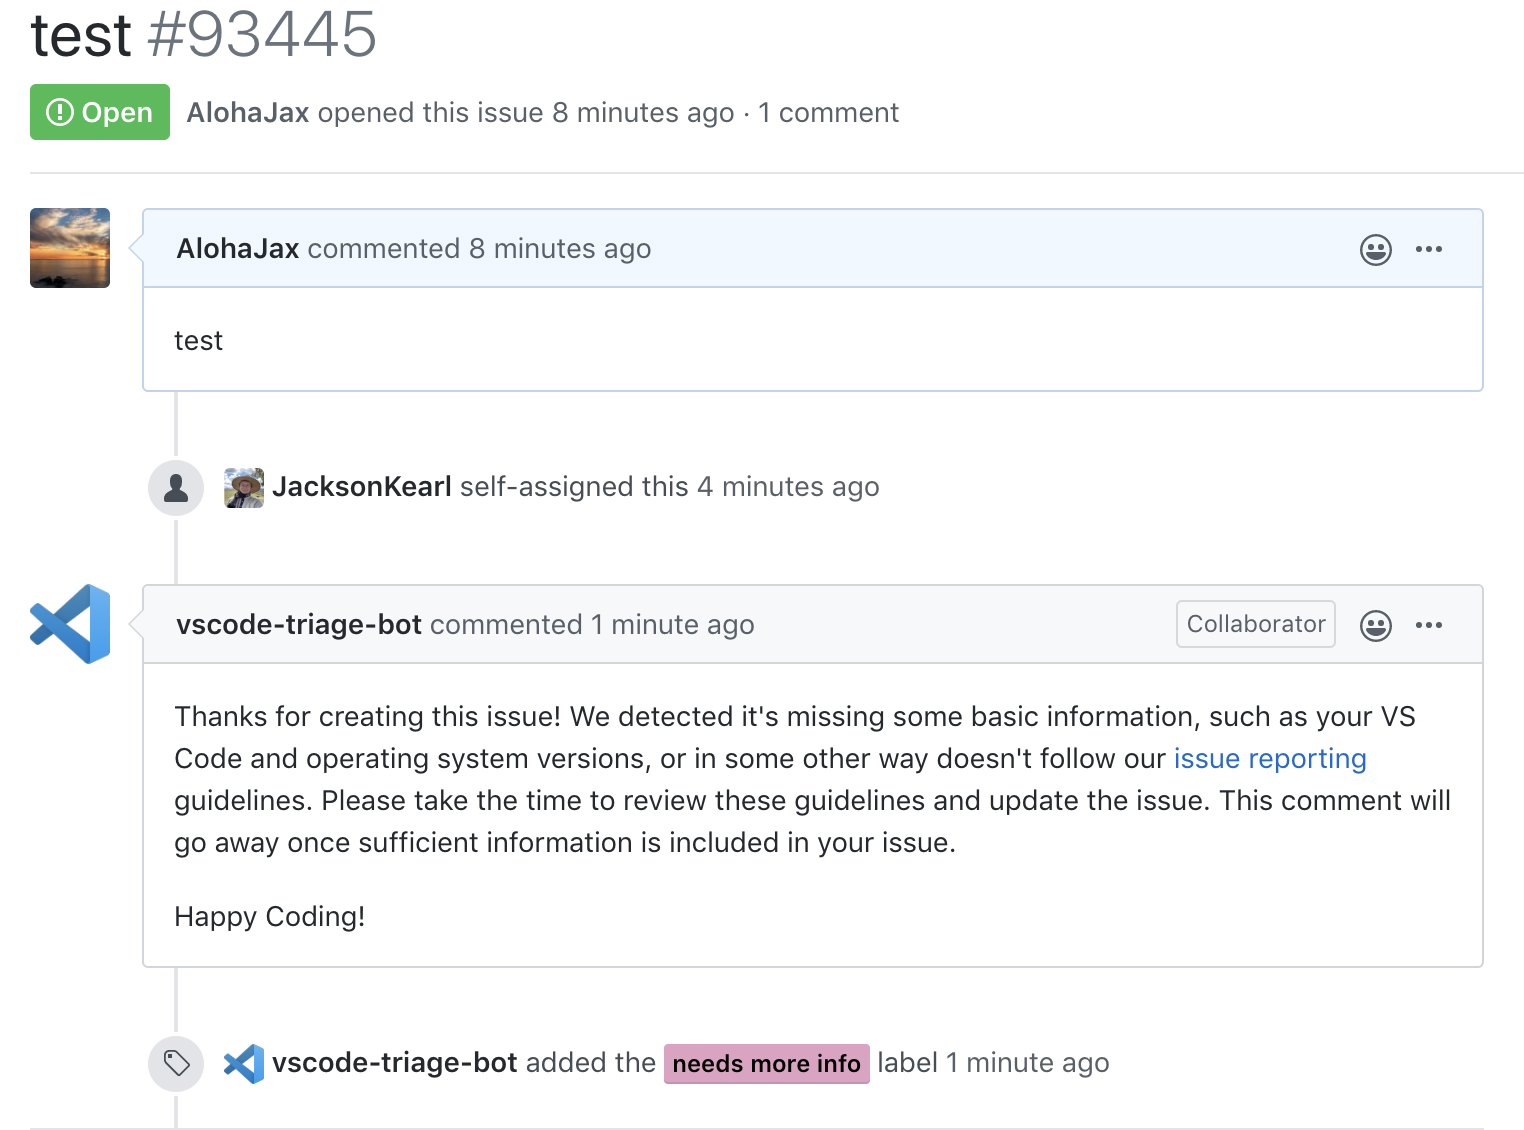Click small VS Code icon beside label event

(244, 1064)
